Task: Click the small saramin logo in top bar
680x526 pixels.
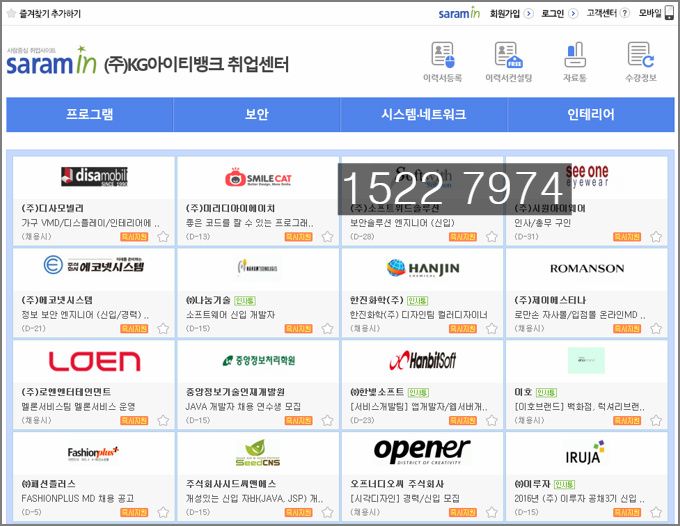Action: point(459,13)
